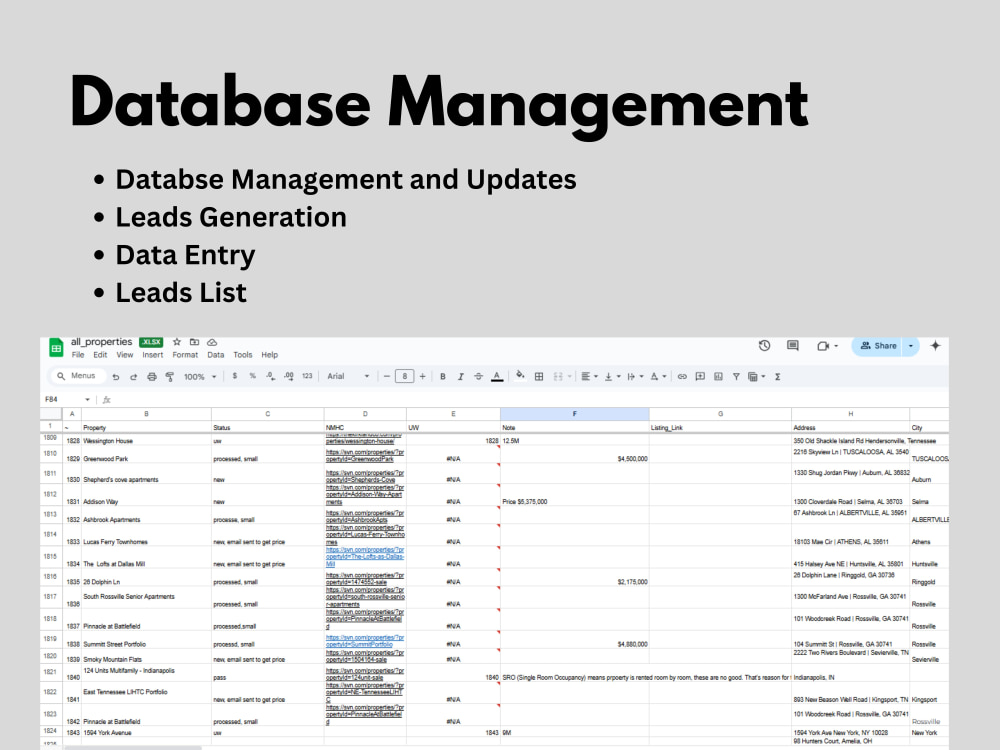Click the font size field
The height and width of the screenshot is (750, 1000).
pyautogui.click(x=404, y=377)
